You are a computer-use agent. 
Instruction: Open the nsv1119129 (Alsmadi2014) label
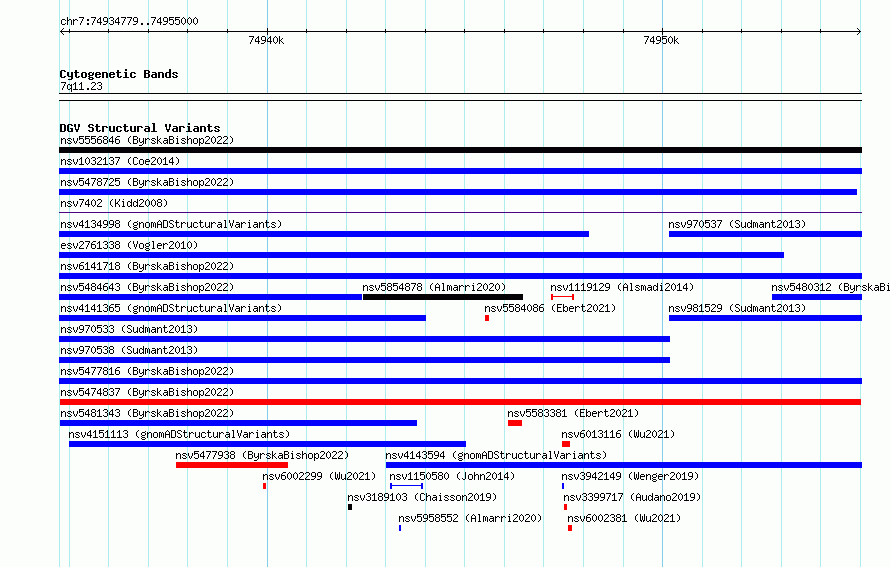coord(622,287)
